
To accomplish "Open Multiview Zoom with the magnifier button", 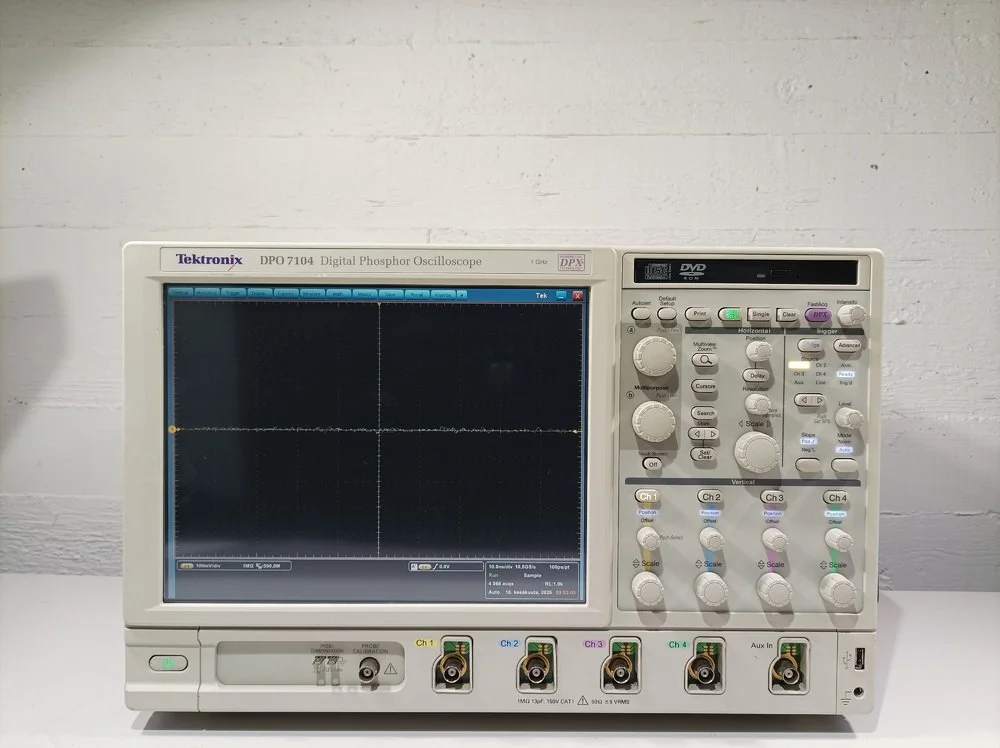I will point(705,360).
